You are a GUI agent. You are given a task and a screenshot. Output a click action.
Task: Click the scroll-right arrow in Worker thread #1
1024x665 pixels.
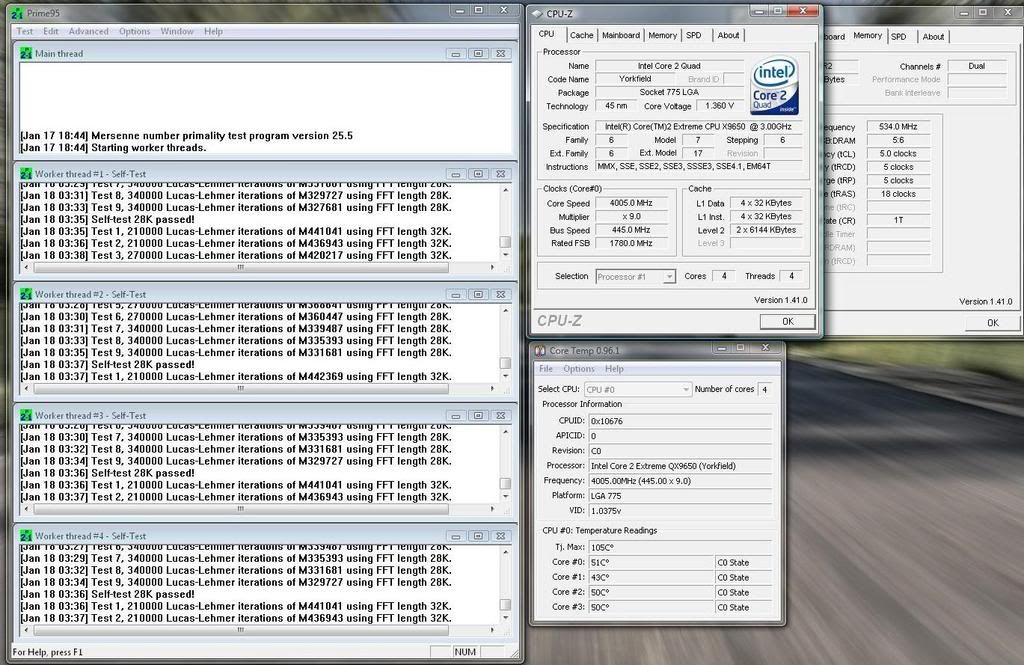(x=492, y=267)
